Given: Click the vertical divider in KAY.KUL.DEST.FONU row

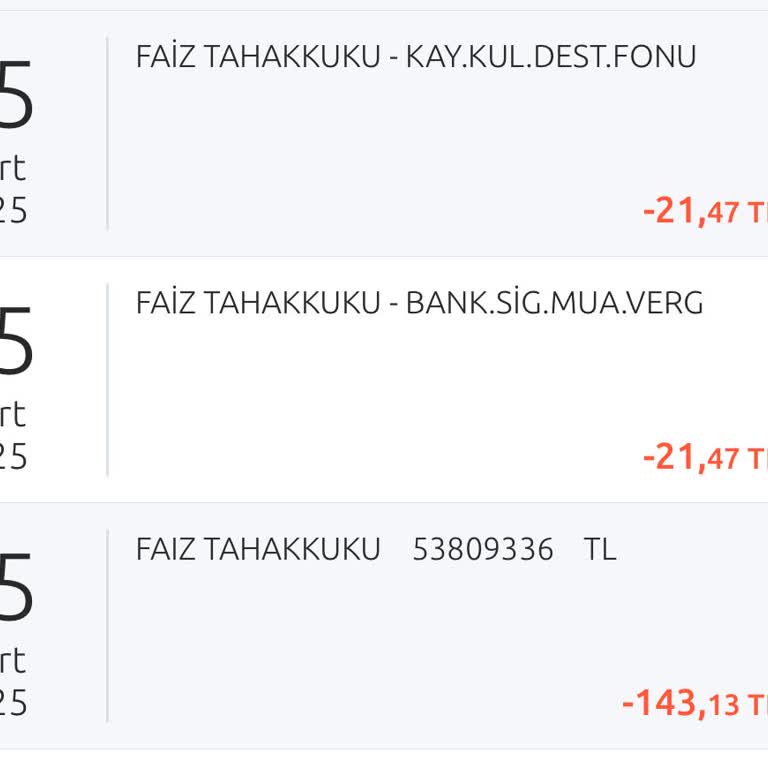Looking at the screenshot, I should pyautogui.click(x=107, y=134).
